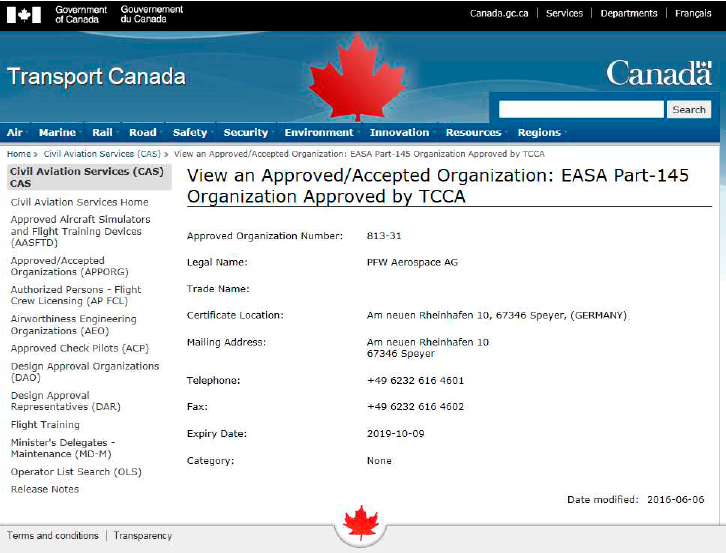This screenshot has width=726, height=553.
Task: Open Design Approval Organizations (DAO) link
Action: (x=84, y=372)
